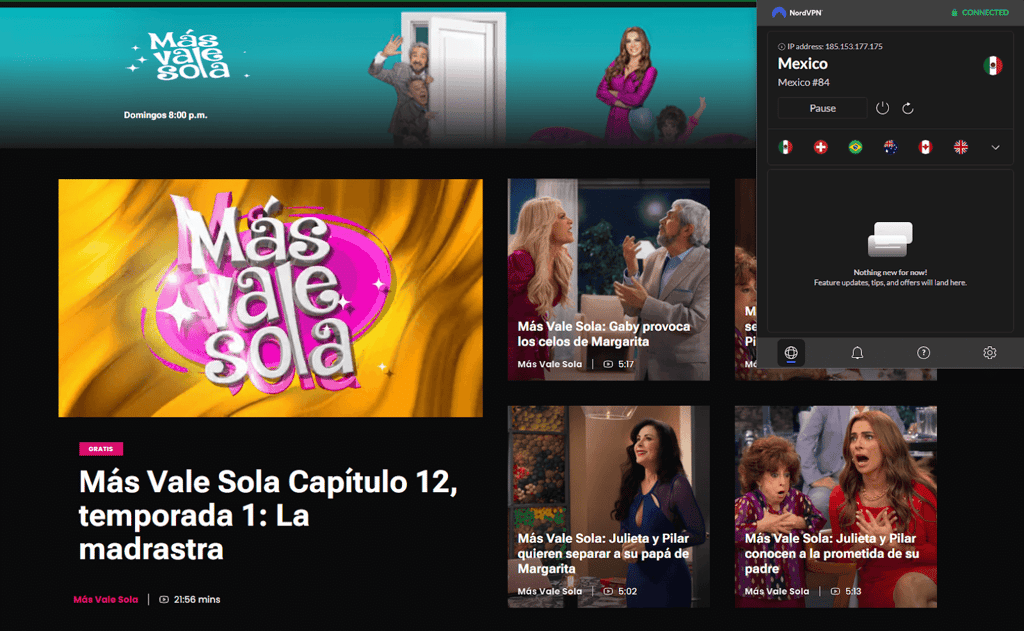The width and height of the screenshot is (1024, 631).
Task: Open Gaby provoca los celos video
Action: click(609, 280)
